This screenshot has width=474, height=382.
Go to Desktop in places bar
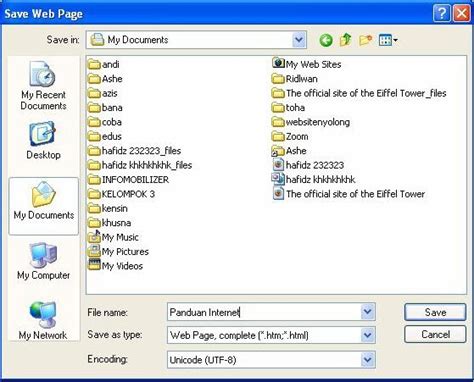[x=43, y=141]
